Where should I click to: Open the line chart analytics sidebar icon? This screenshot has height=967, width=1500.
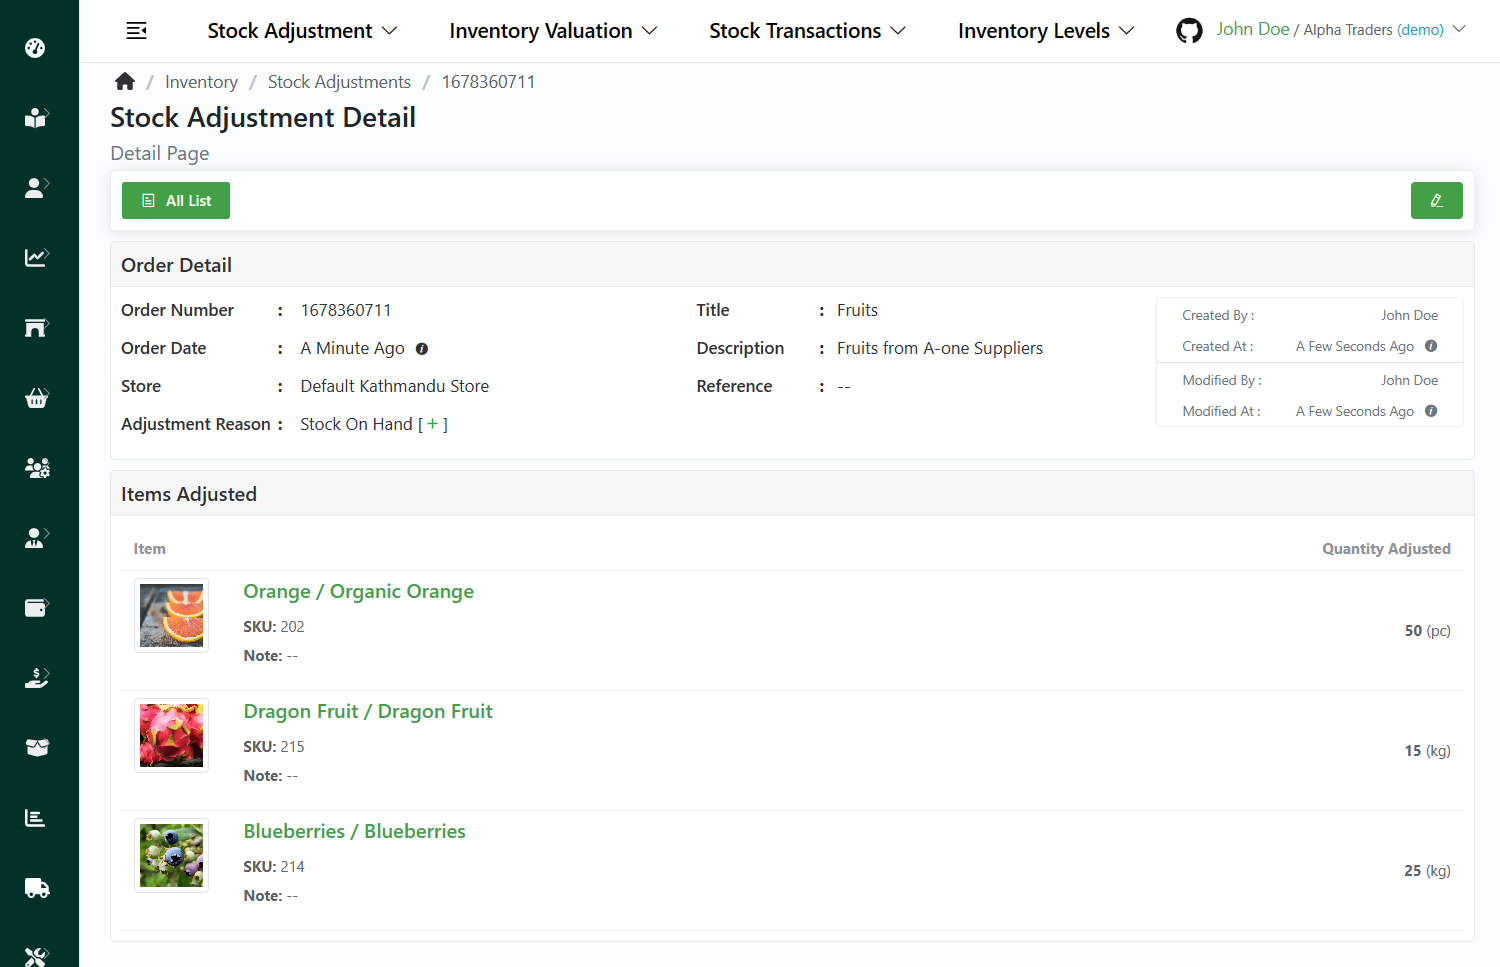[36, 257]
